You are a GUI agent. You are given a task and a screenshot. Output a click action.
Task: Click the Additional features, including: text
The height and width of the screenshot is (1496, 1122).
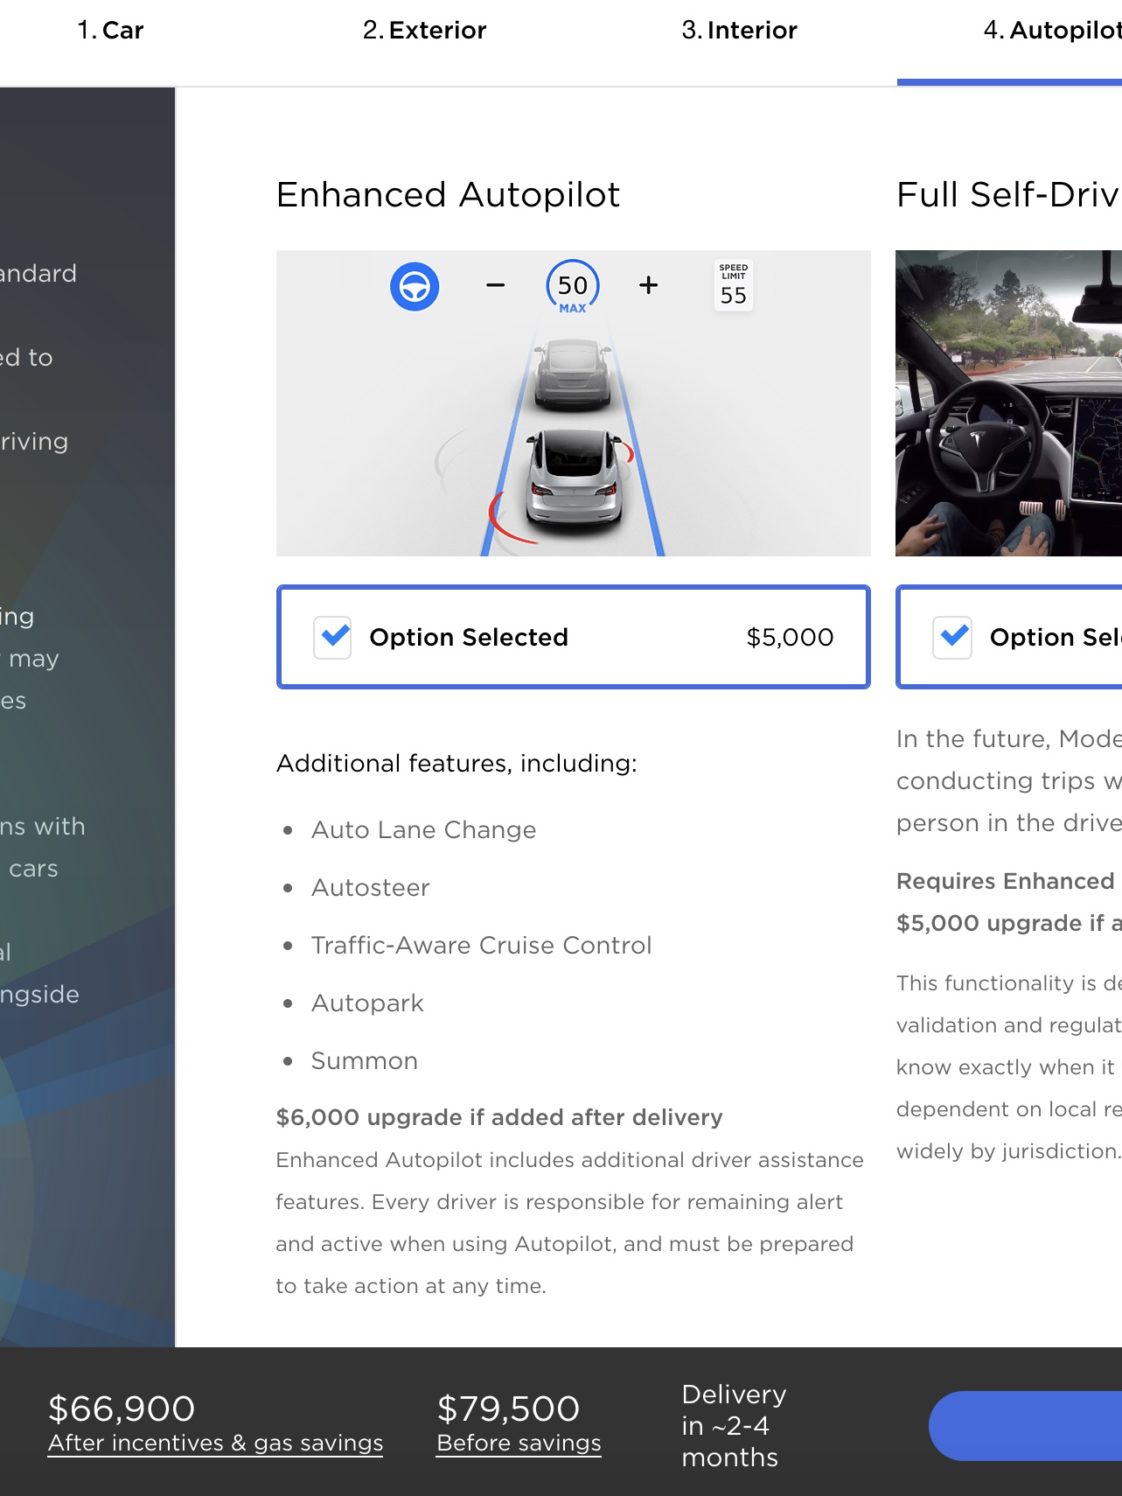pyautogui.click(x=456, y=763)
